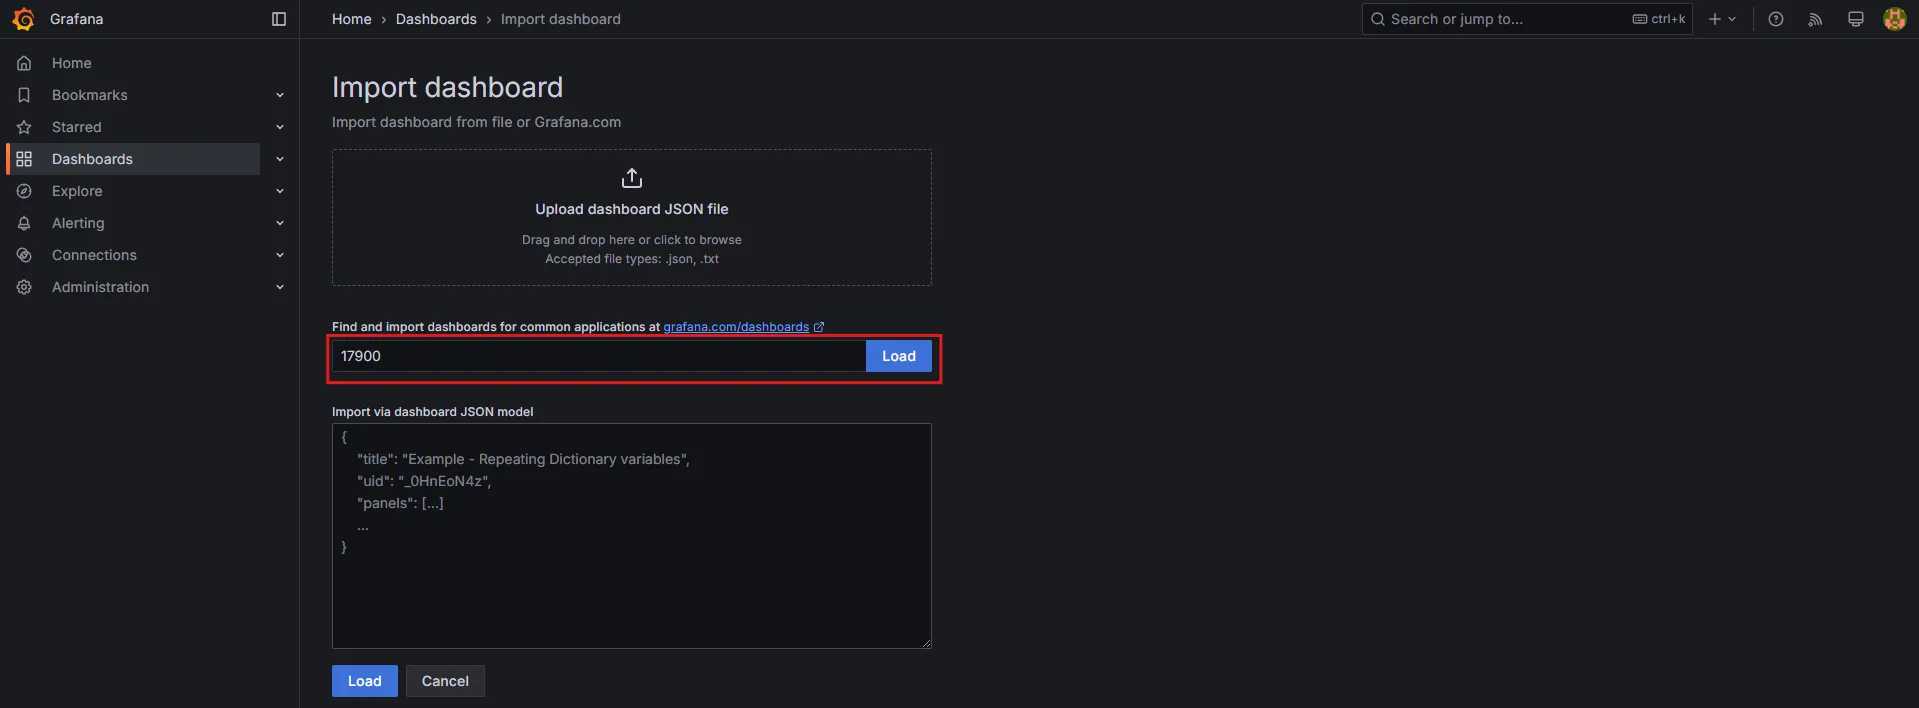Expand the Administration section chevron
The width and height of the screenshot is (1919, 708).
280,287
